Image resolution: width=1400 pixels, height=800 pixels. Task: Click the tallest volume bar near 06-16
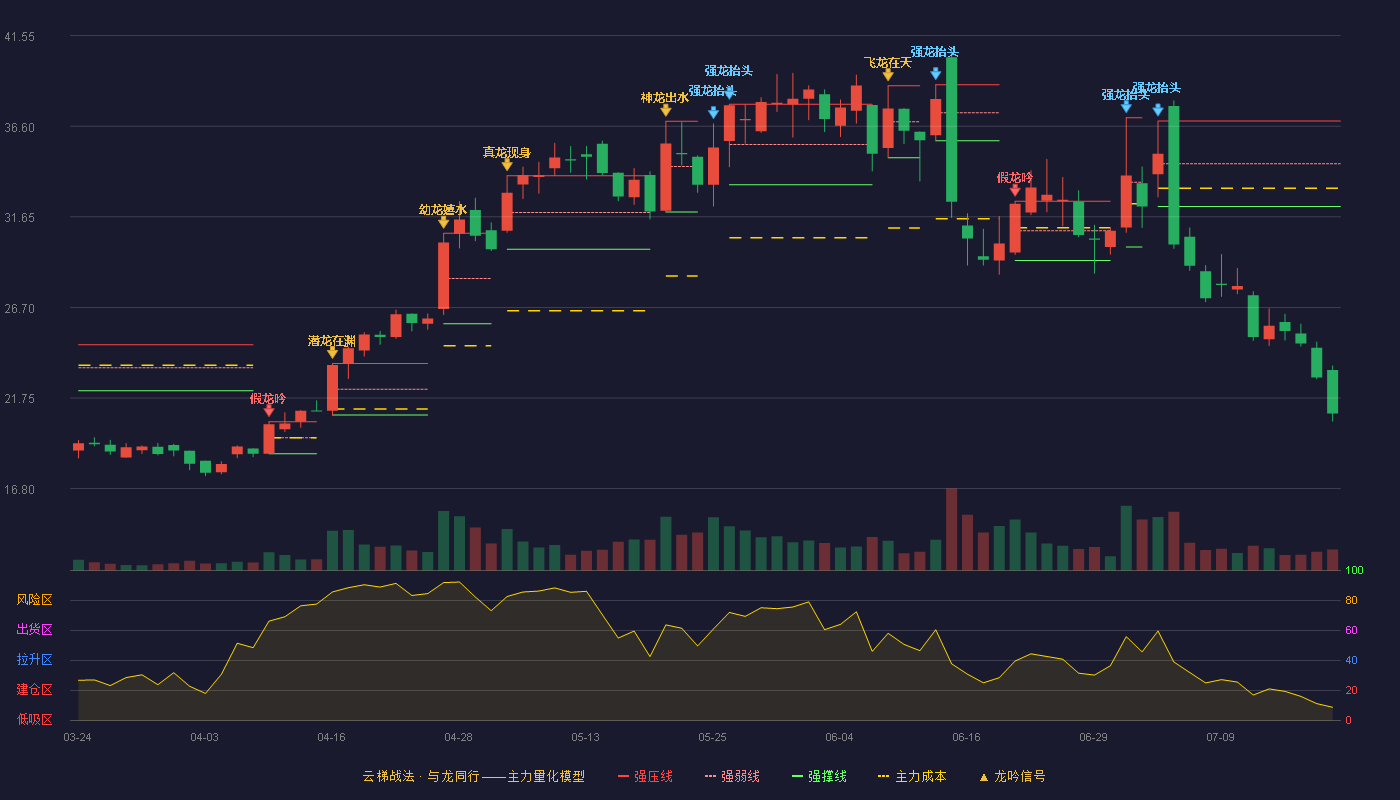click(x=951, y=529)
